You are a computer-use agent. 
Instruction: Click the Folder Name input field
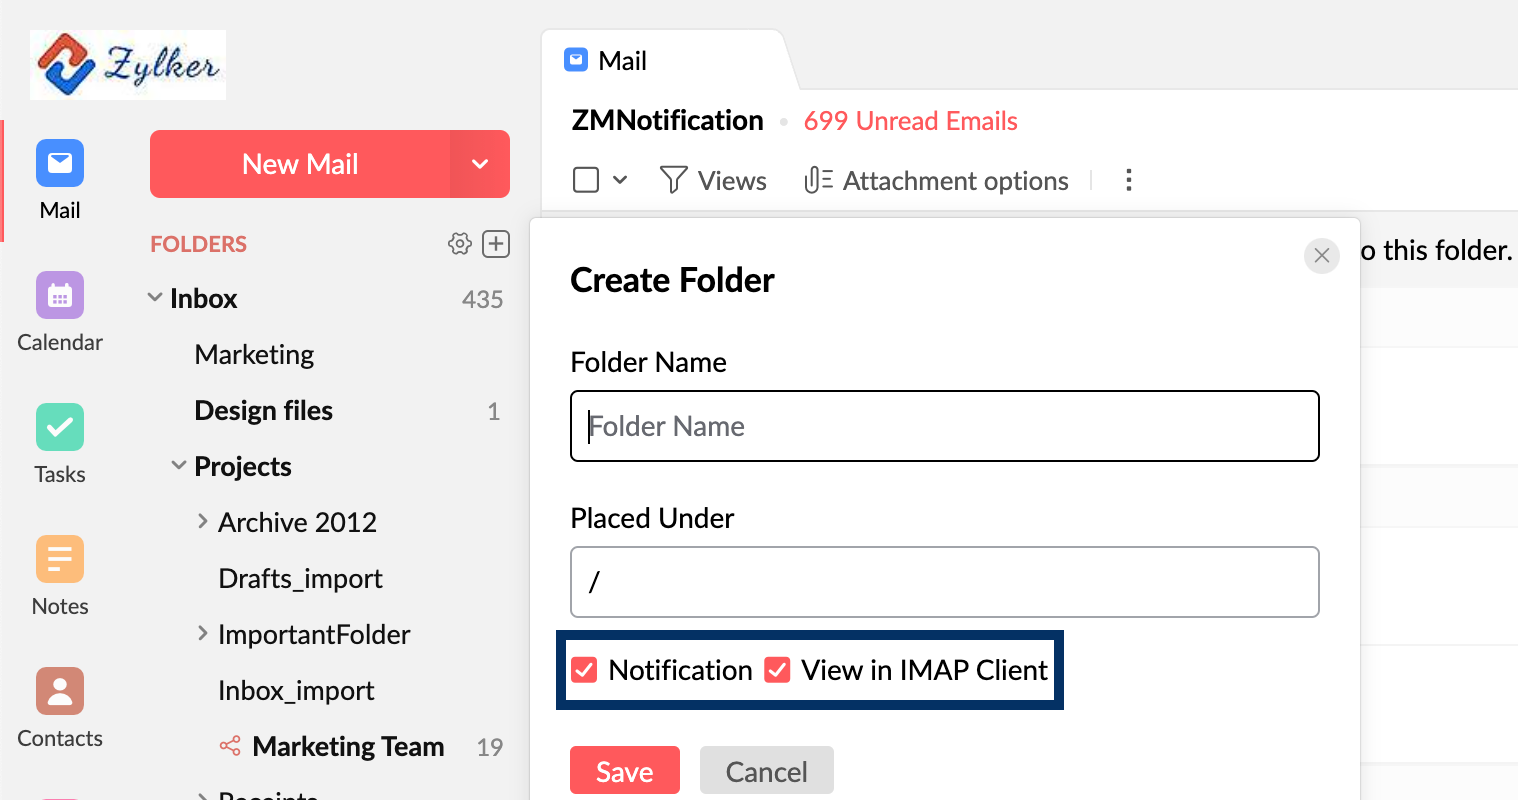click(944, 426)
